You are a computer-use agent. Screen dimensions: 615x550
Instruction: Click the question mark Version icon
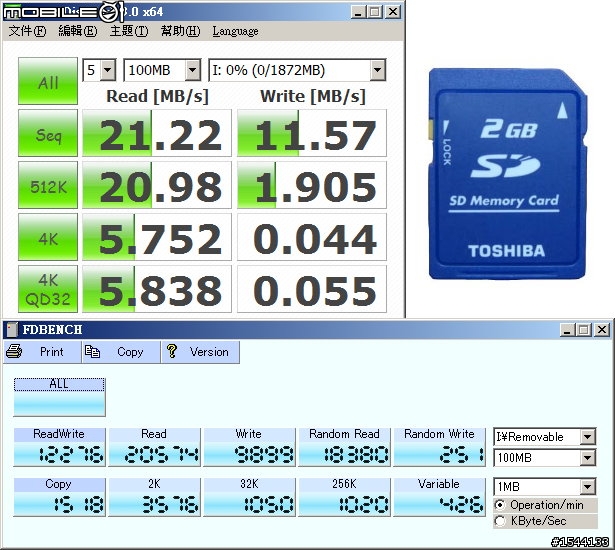click(x=171, y=351)
